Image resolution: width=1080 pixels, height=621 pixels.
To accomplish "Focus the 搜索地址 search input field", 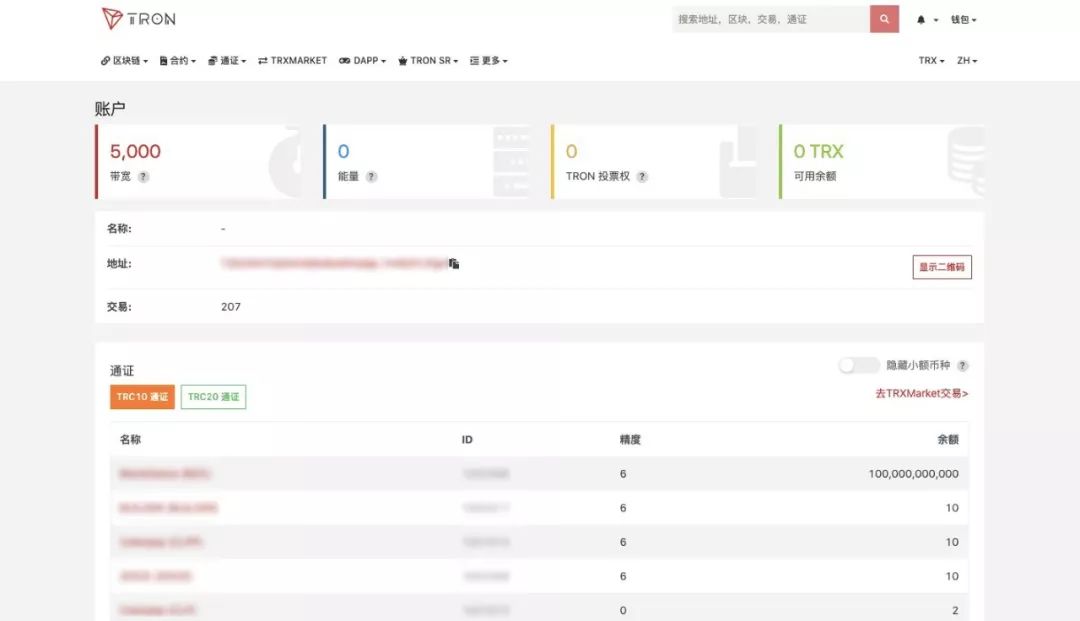I will point(771,19).
